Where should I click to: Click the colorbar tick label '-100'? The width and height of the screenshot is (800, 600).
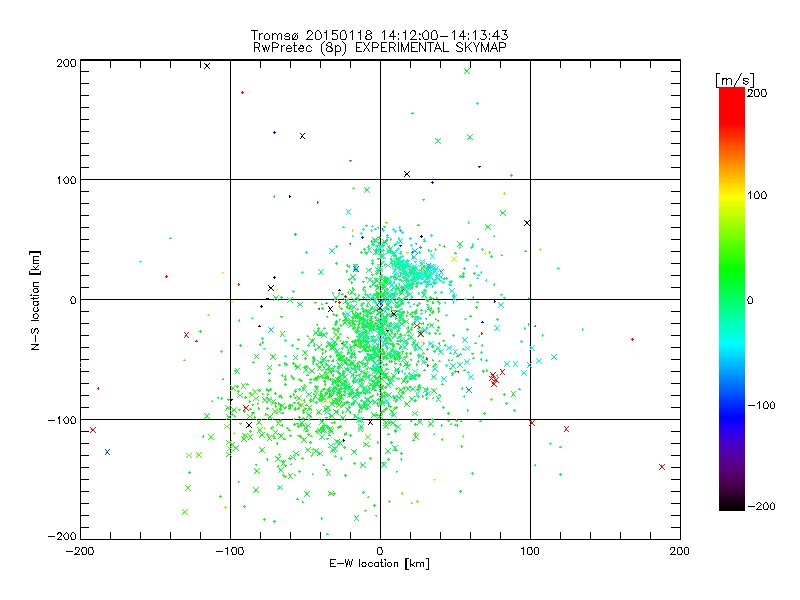click(761, 405)
